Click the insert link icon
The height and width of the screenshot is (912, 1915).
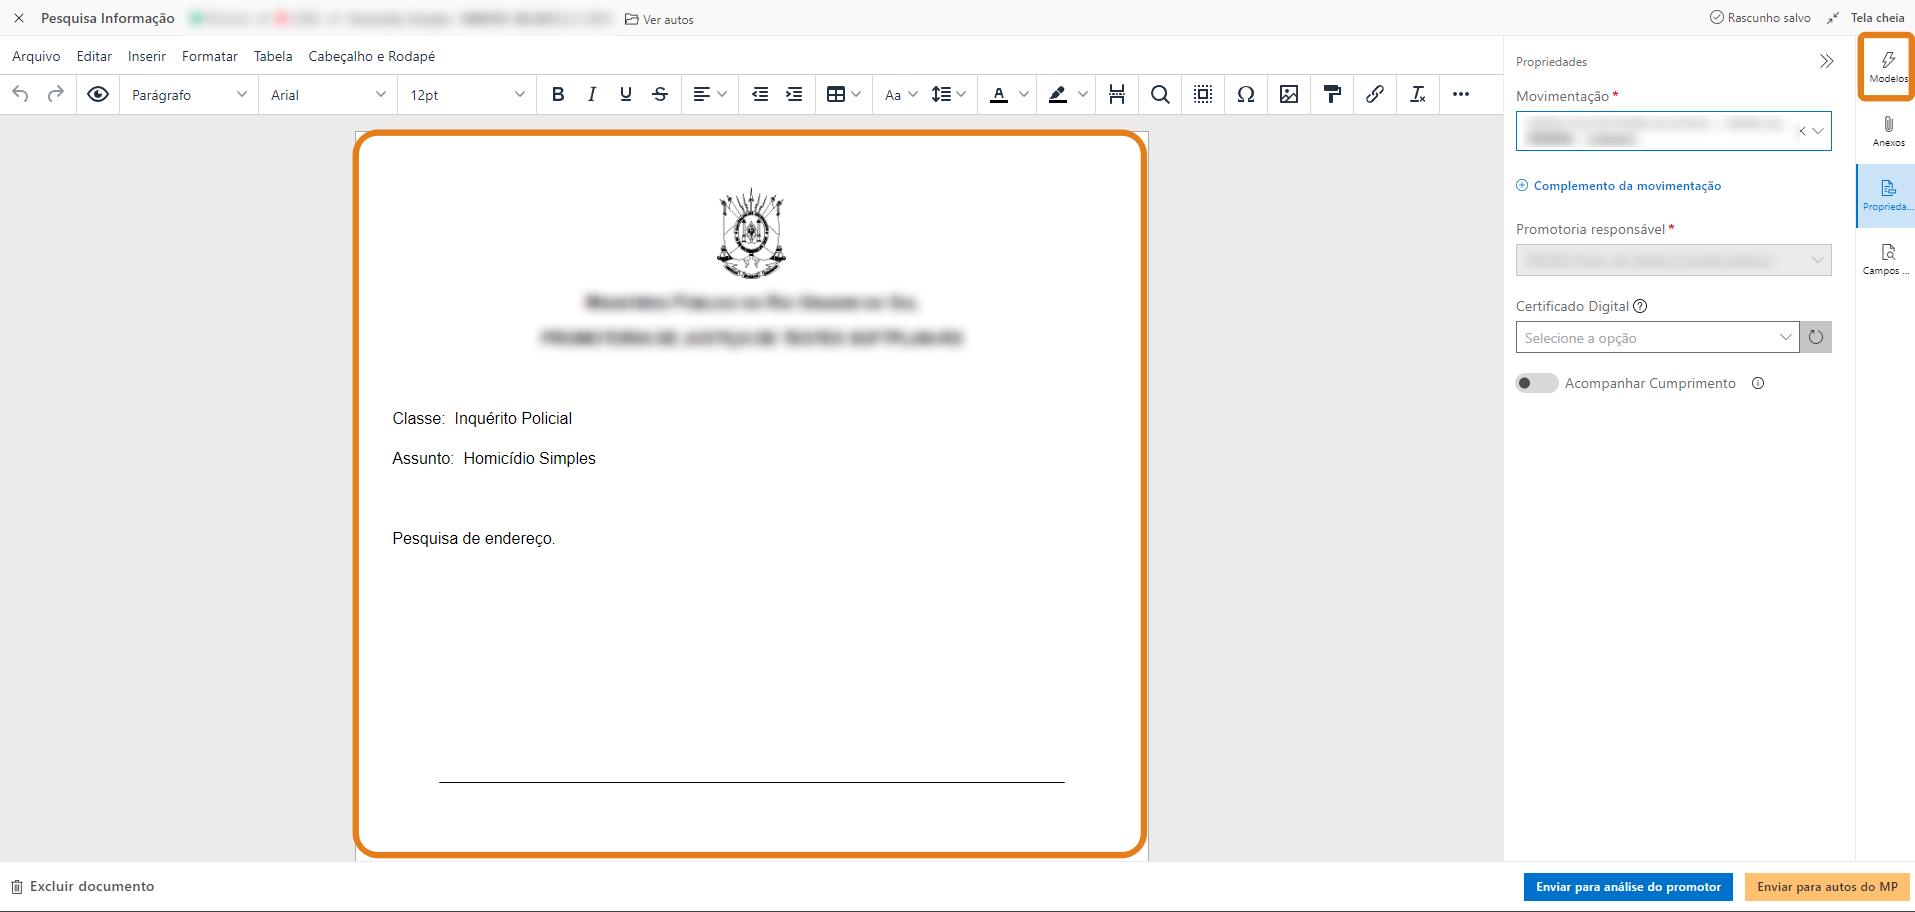click(1375, 94)
